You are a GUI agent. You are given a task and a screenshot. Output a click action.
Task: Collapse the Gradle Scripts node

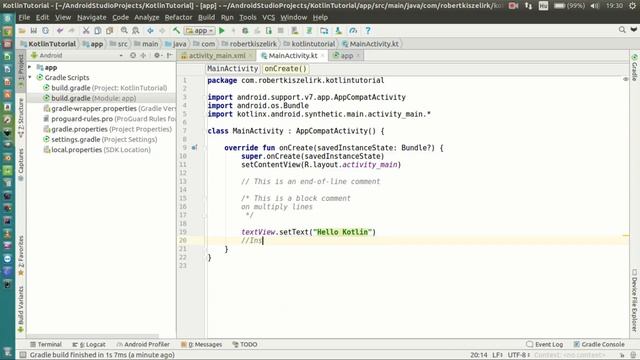click(x=30, y=78)
